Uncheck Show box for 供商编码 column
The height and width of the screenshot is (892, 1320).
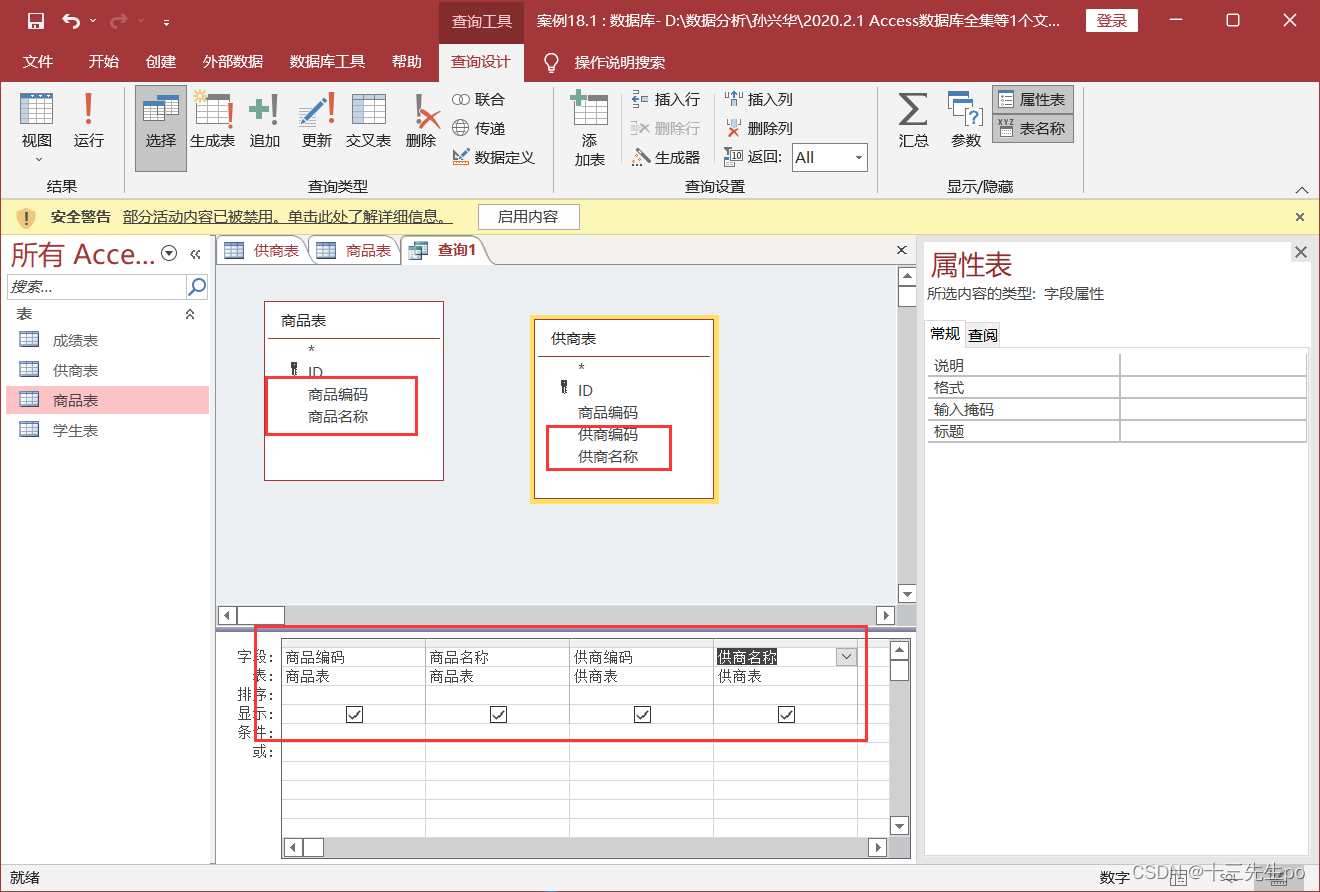click(x=642, y=714)
